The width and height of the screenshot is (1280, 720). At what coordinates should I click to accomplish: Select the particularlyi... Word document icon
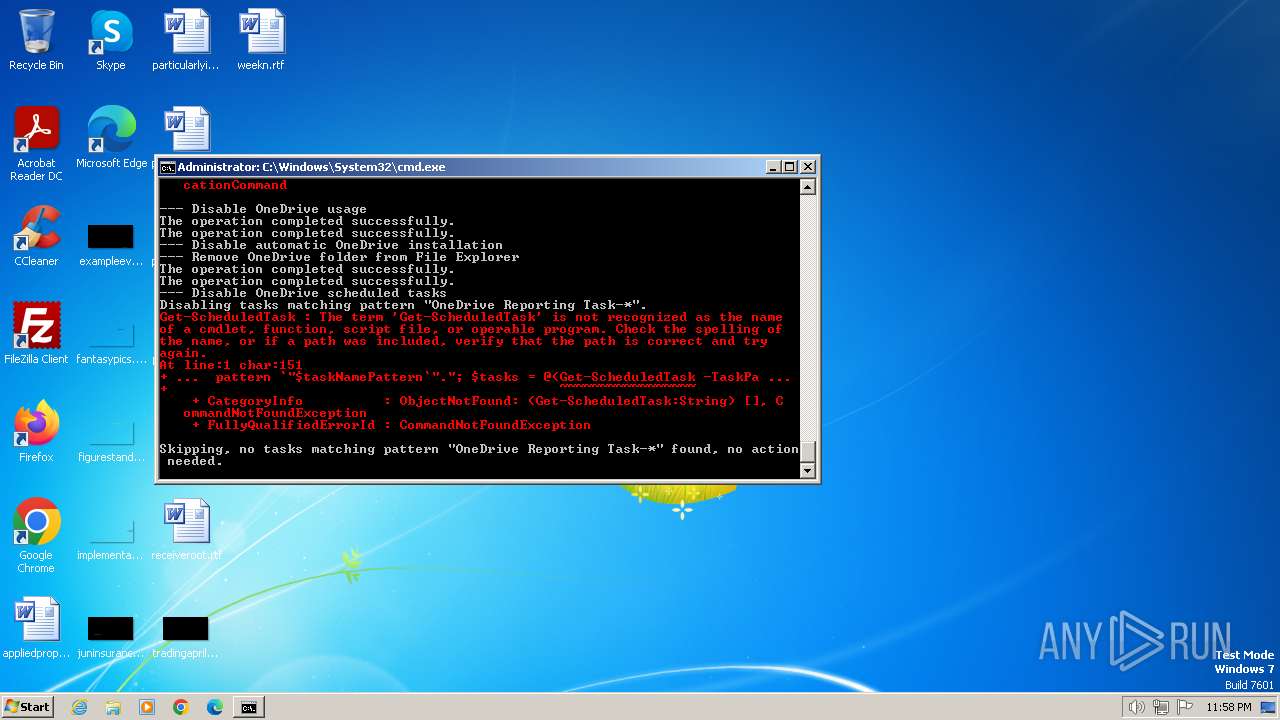point(186,40)
